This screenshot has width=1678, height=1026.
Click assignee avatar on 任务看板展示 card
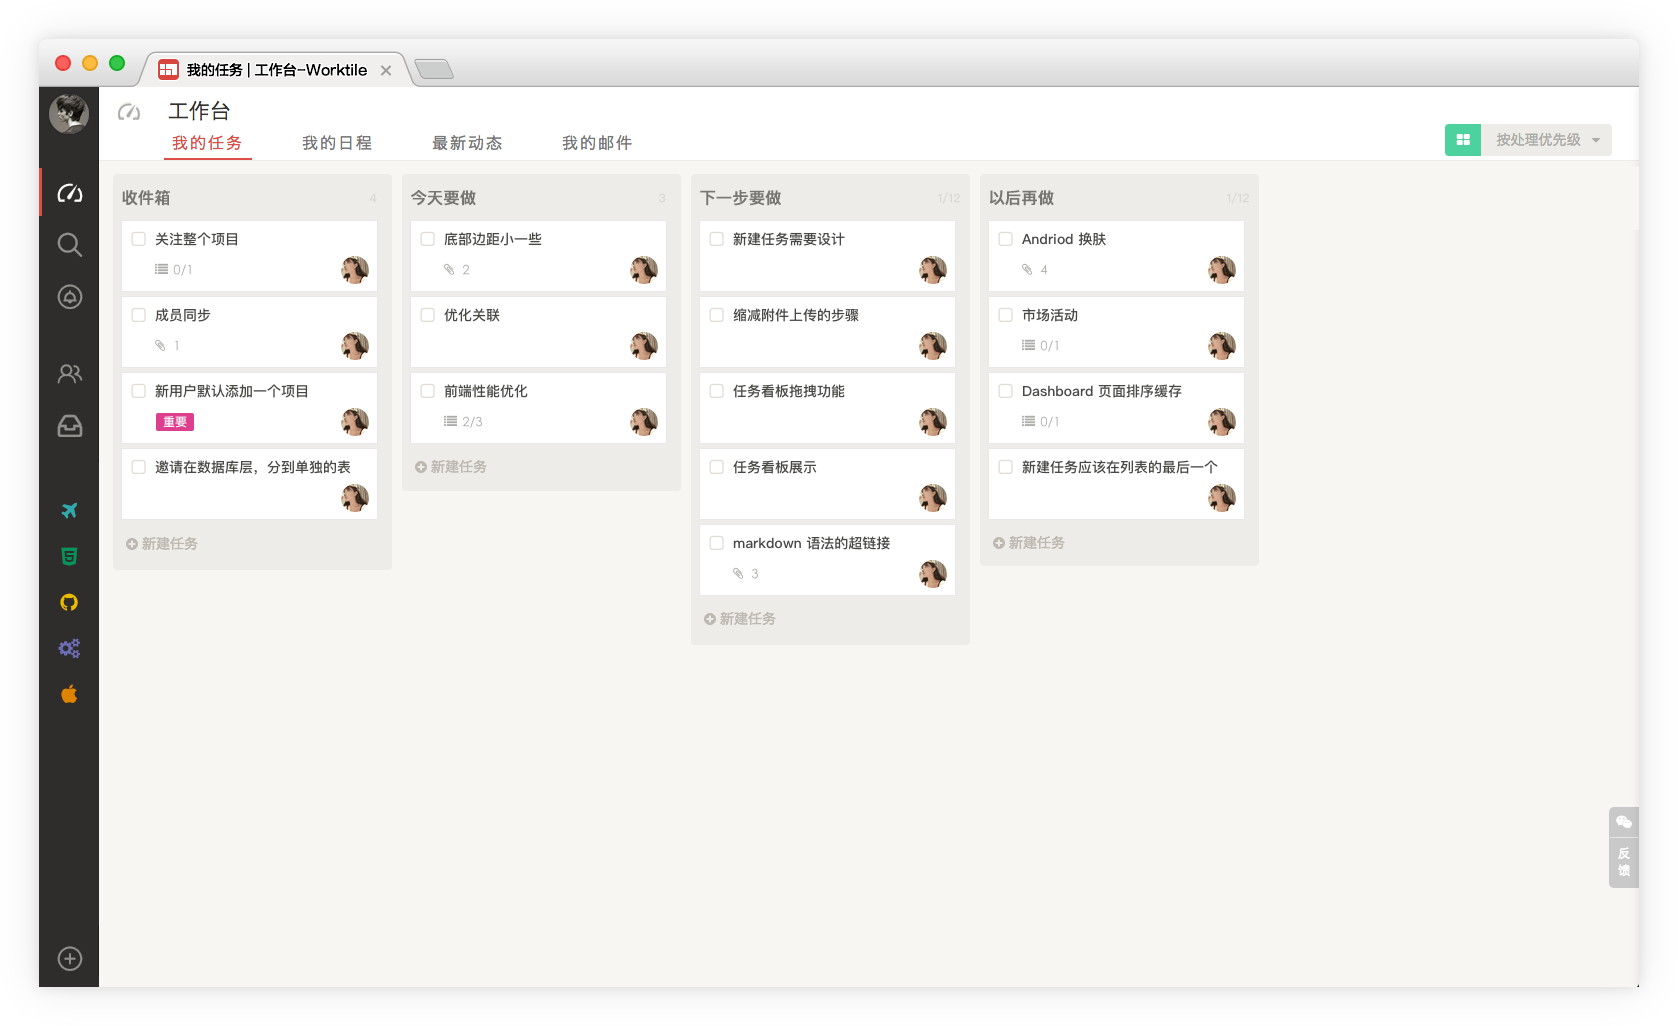coord(933,498)
